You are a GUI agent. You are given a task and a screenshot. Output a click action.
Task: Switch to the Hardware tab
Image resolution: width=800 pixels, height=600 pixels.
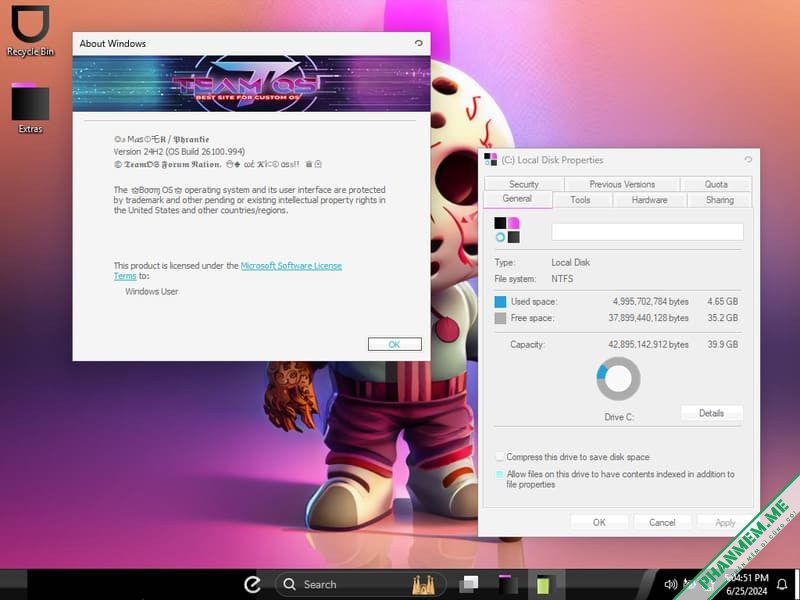649,200
